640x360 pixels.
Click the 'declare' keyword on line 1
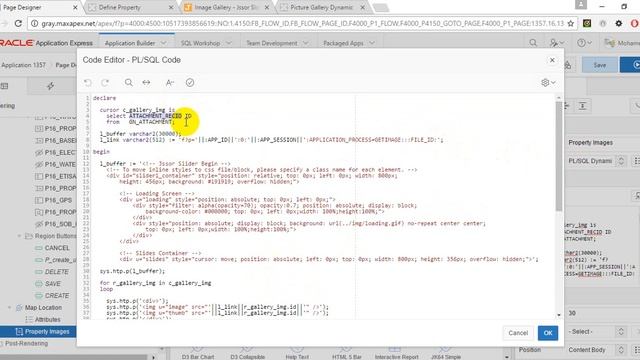(x=104, y=98)
